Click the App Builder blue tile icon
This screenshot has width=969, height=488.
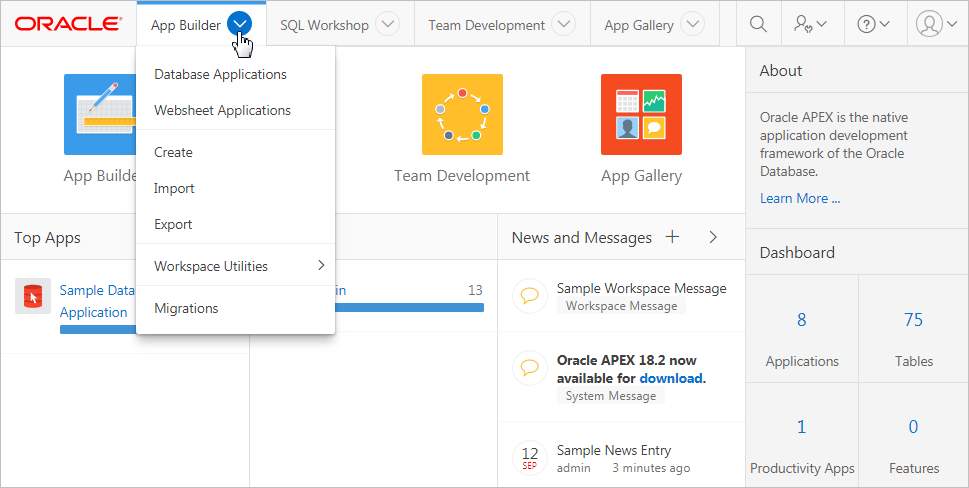click(x=100, y=114)
